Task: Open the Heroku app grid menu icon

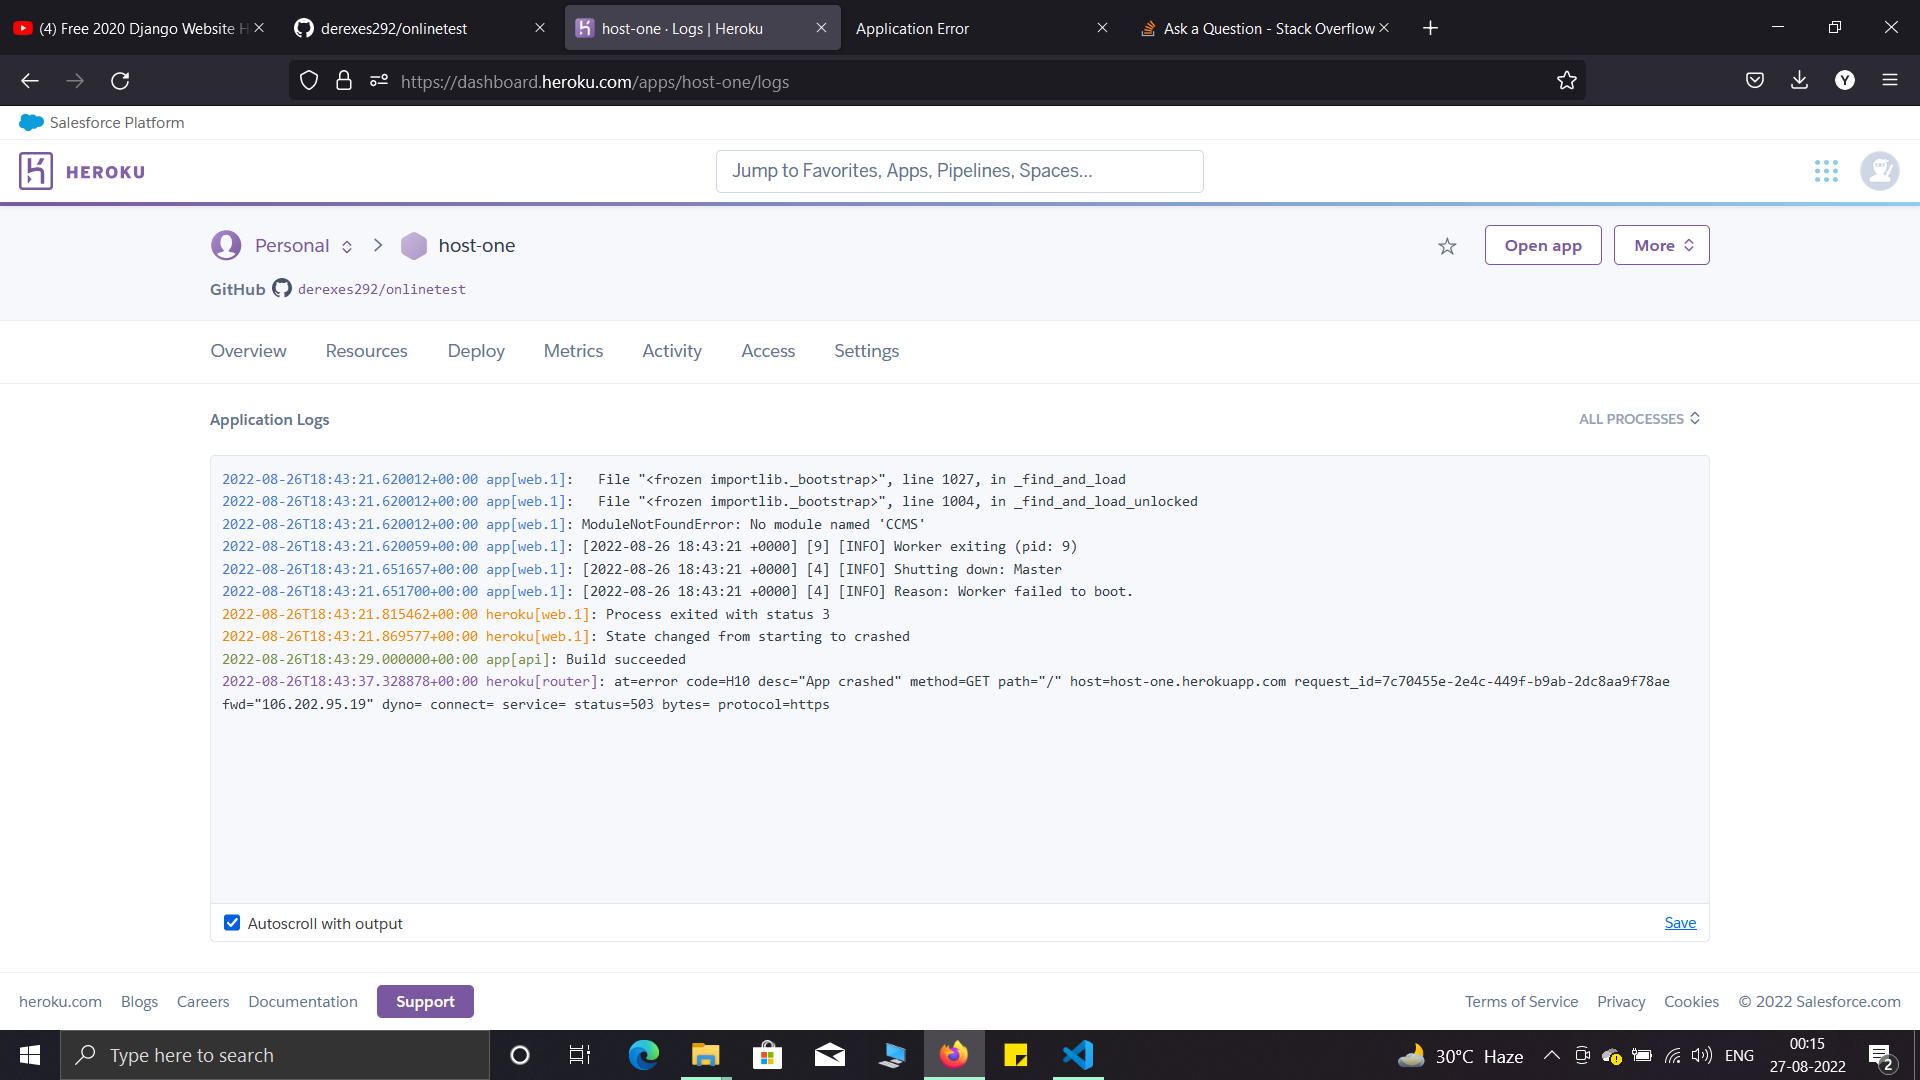Action: coord(1826,171)
